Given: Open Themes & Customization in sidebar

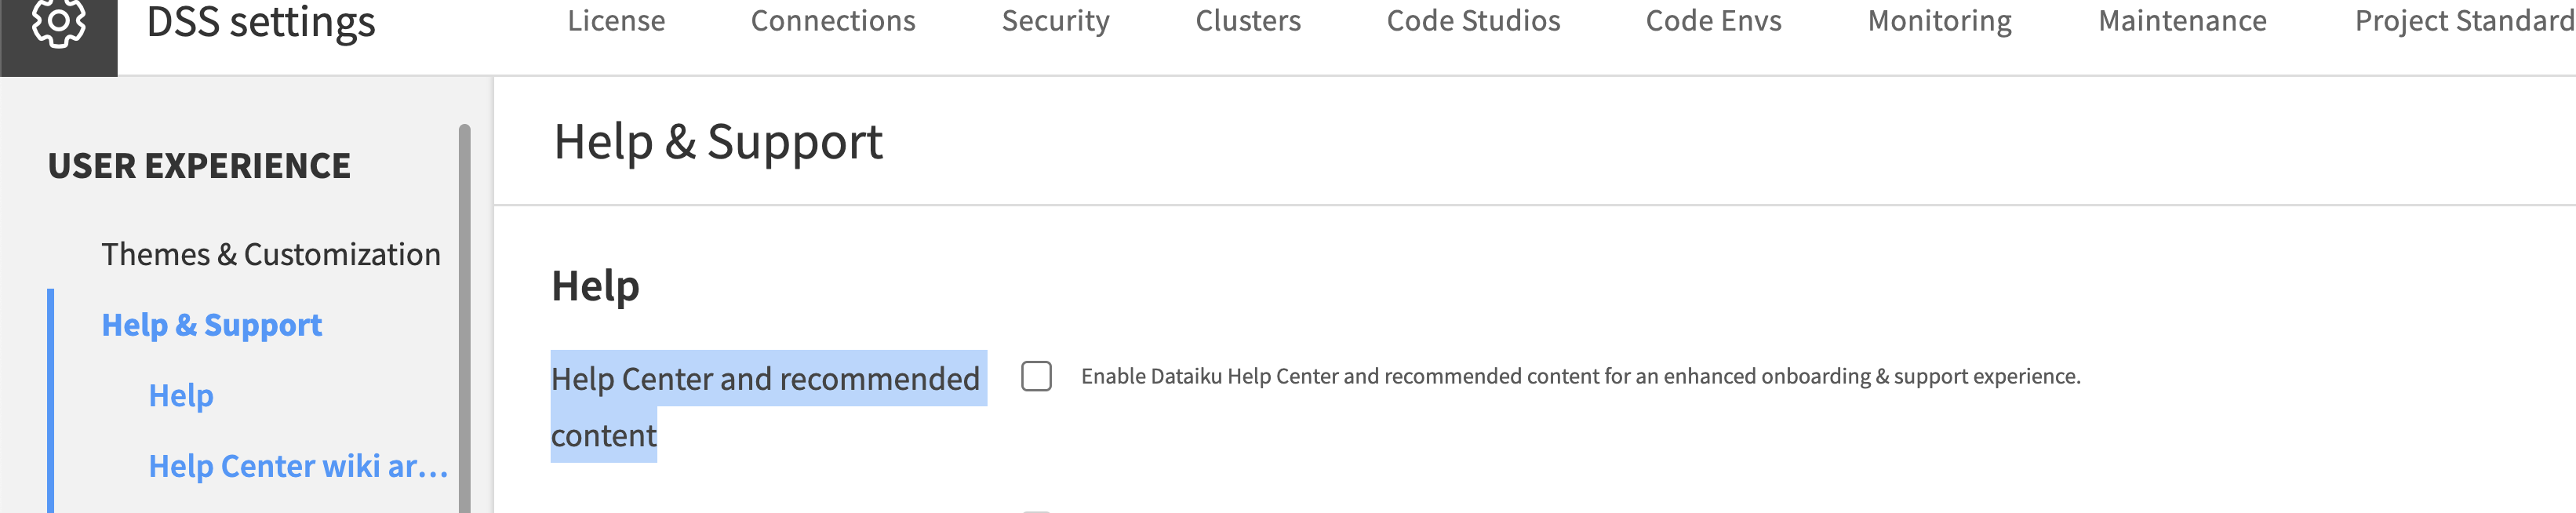Looking at the screenshot, I should coord(270,254).
